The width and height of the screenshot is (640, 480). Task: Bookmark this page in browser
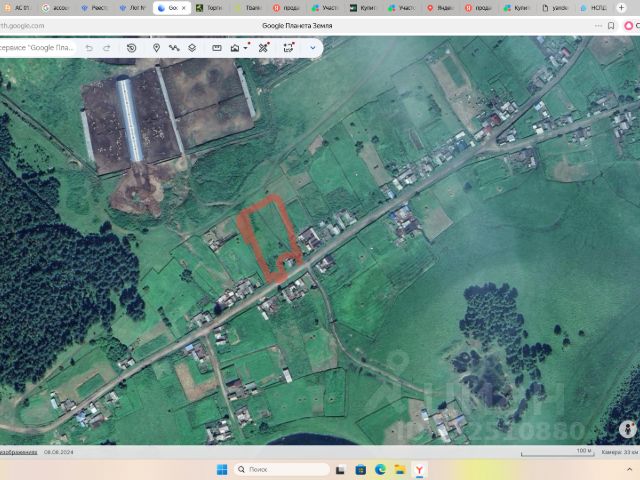pyautogui.click(x=611, y=26)
